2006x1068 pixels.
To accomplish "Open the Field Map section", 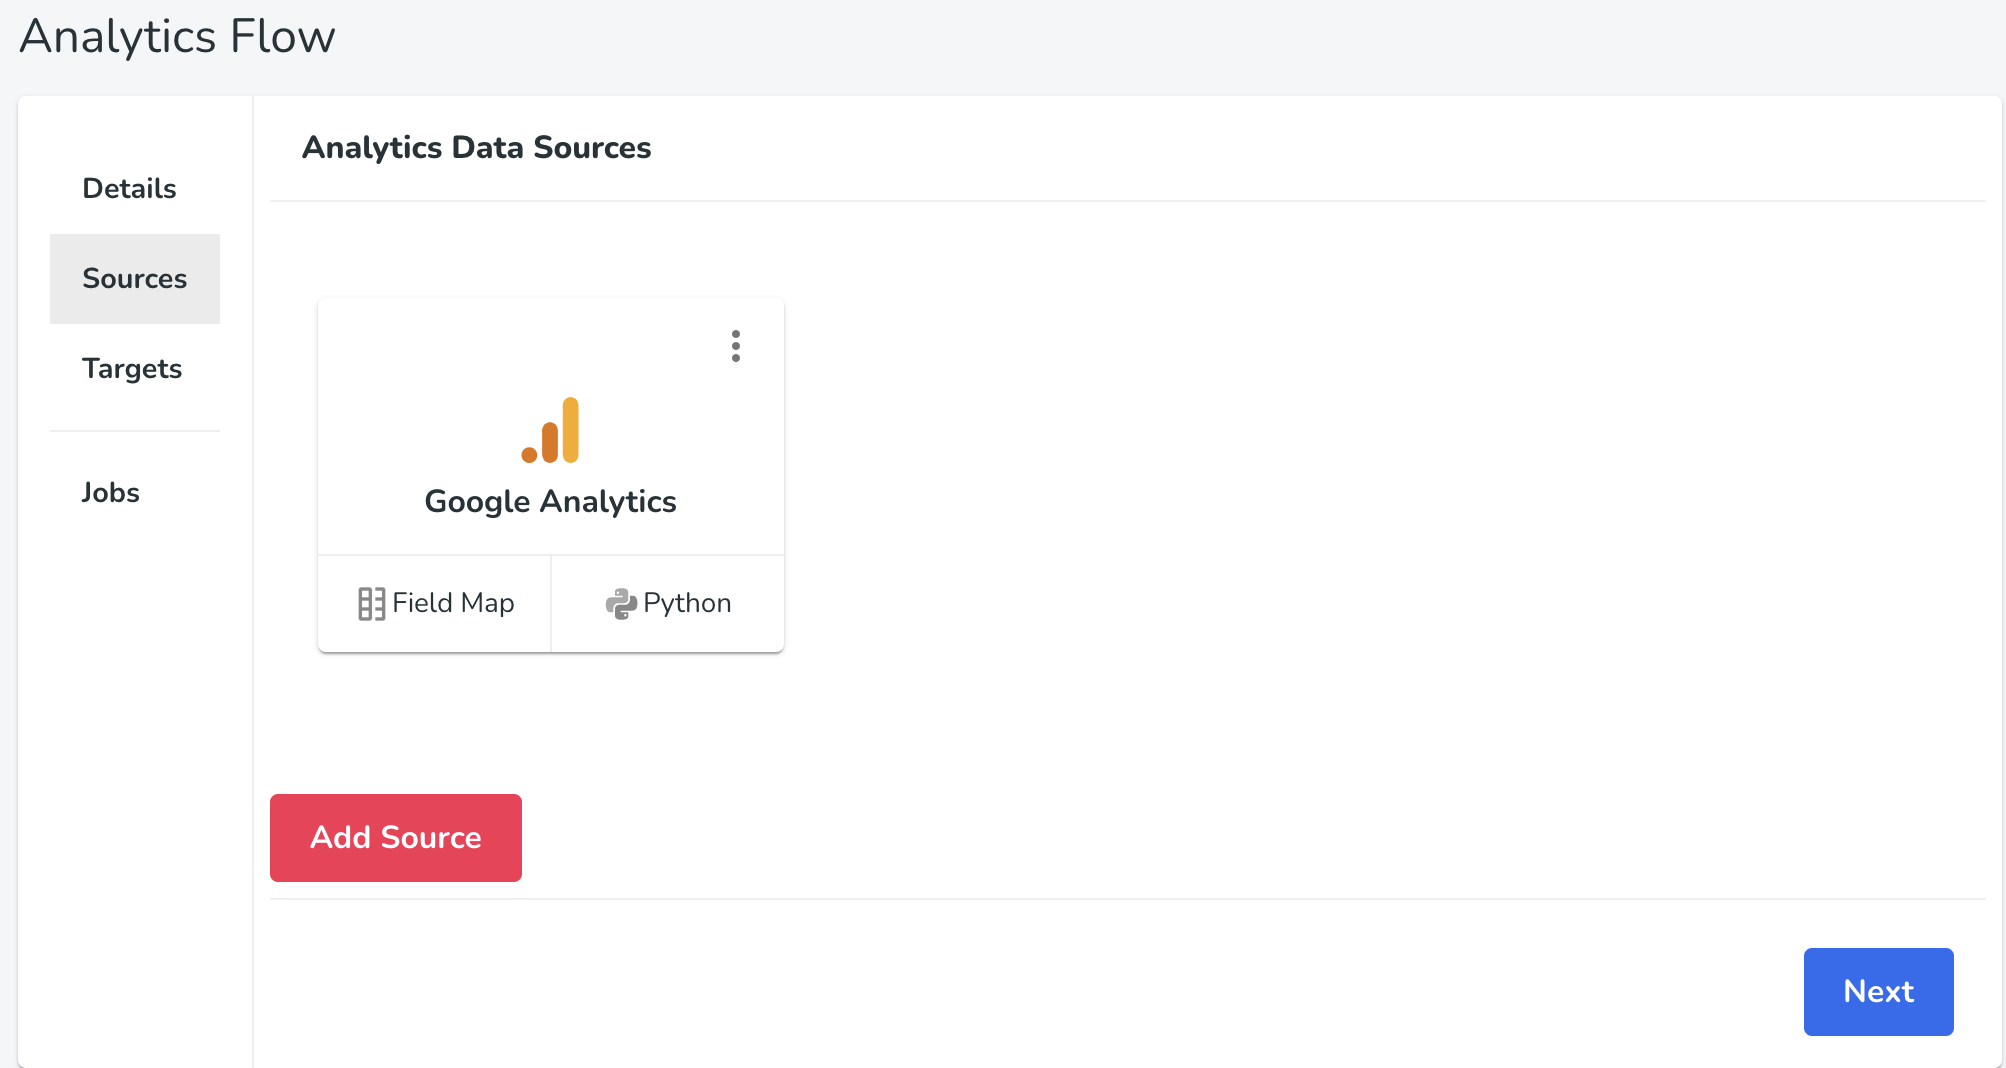I will coord(435,603).
